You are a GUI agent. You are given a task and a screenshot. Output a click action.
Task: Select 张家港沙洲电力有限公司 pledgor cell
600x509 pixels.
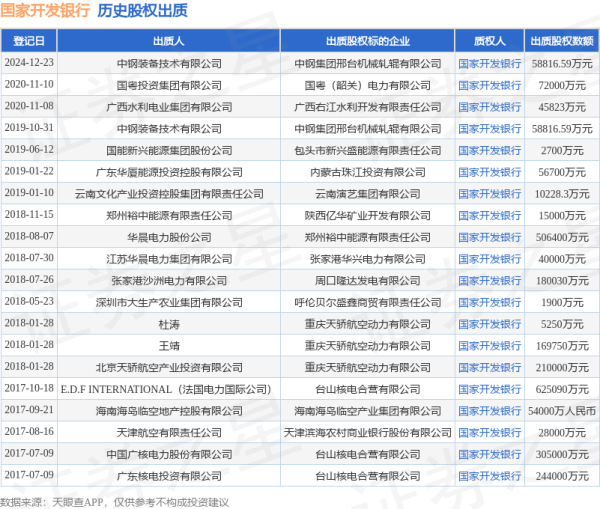tap(169, 281)
